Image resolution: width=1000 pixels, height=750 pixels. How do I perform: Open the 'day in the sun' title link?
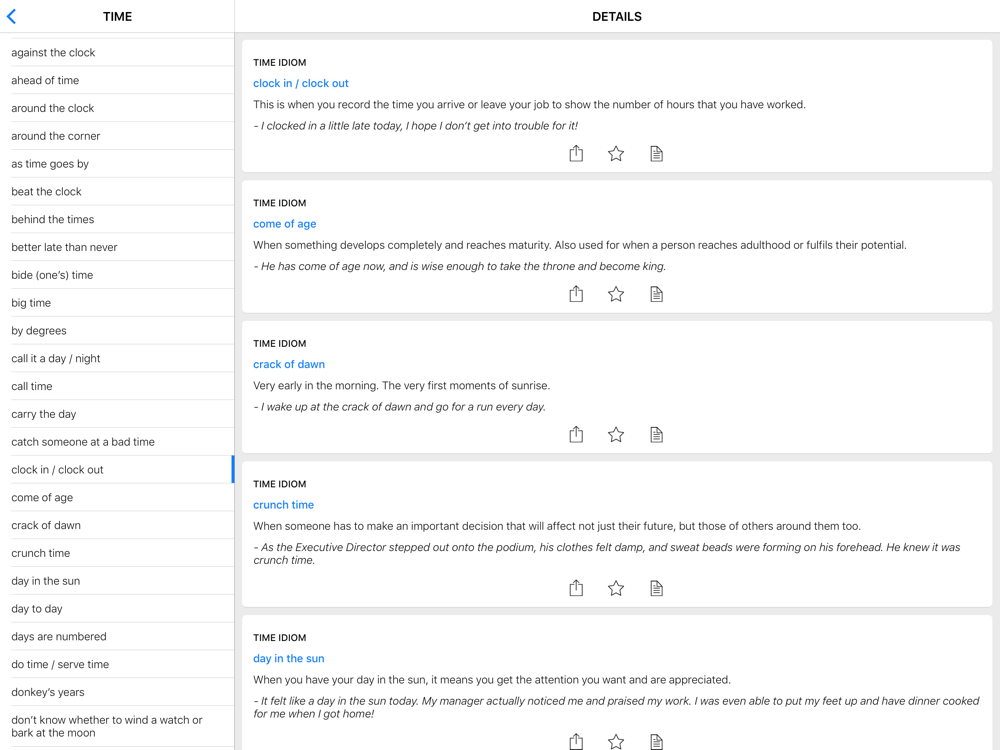pyautogui.click(x=289, y=658)
